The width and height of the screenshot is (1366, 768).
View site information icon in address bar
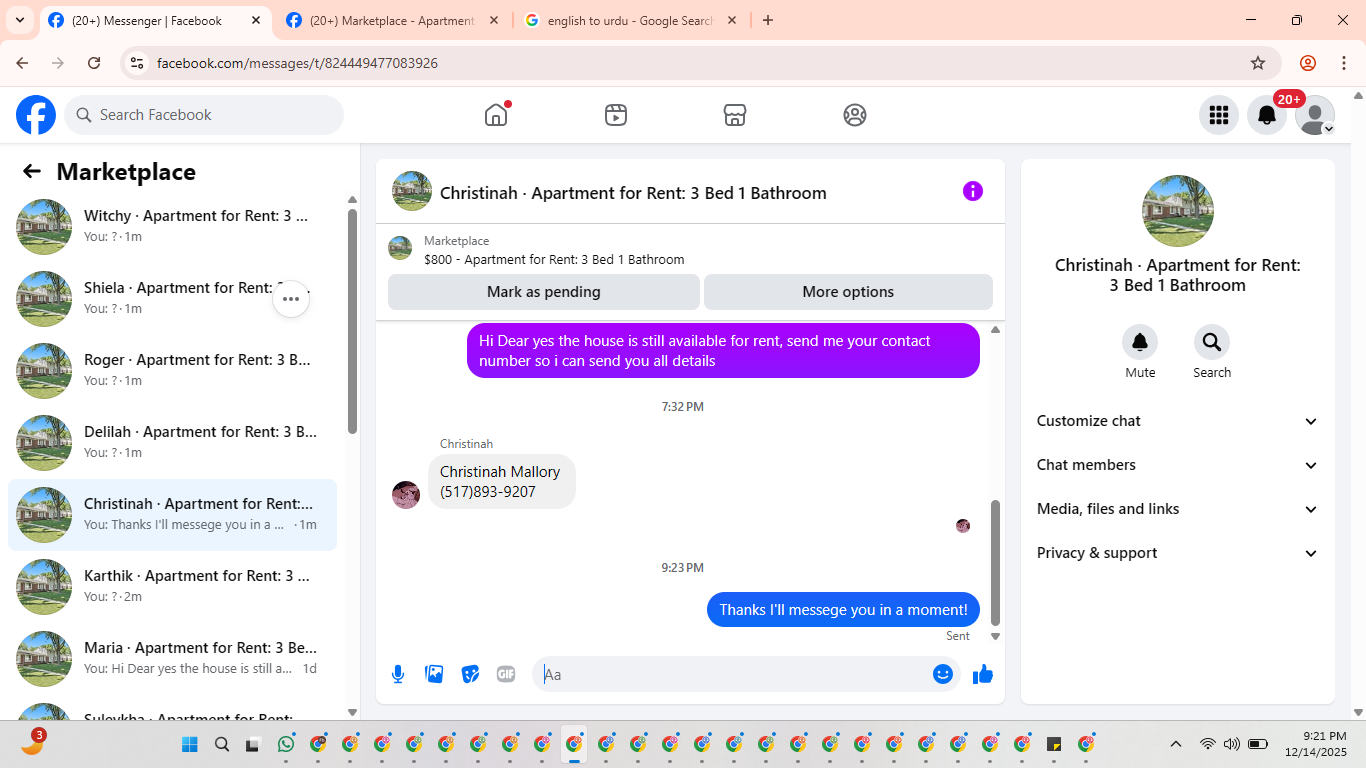[137, 63]
